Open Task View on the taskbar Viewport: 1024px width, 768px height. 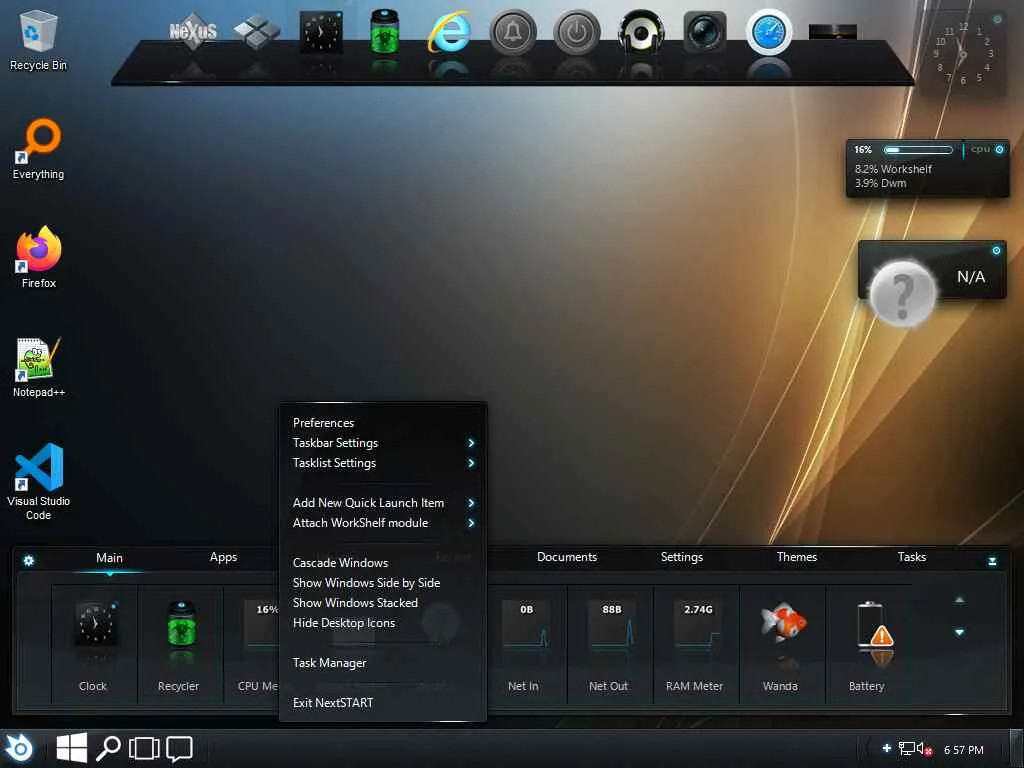click(x=144, y=748)
